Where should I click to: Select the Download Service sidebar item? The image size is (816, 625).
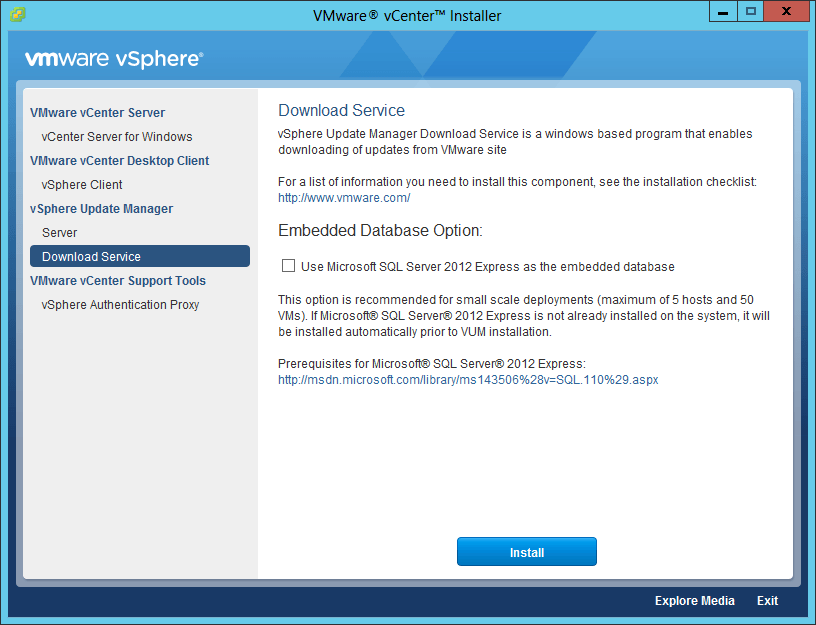click(139, 257)
